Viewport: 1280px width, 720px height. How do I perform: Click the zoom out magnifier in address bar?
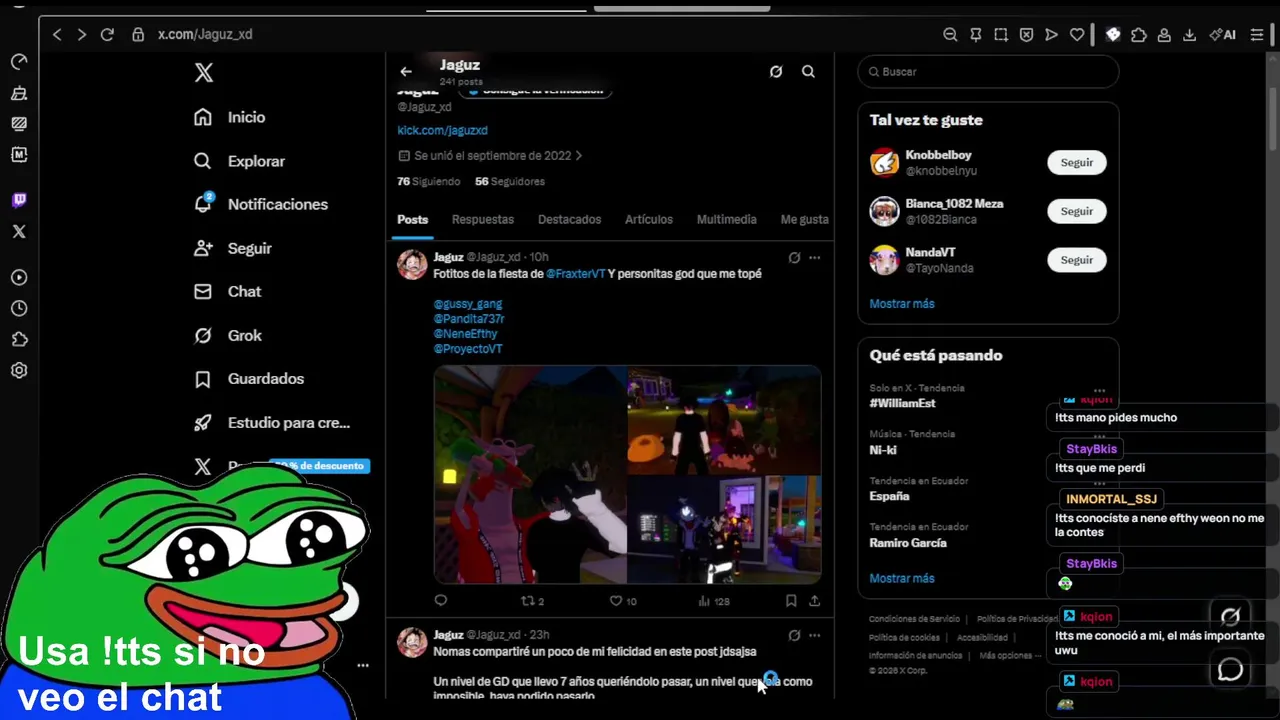point(950,34)
